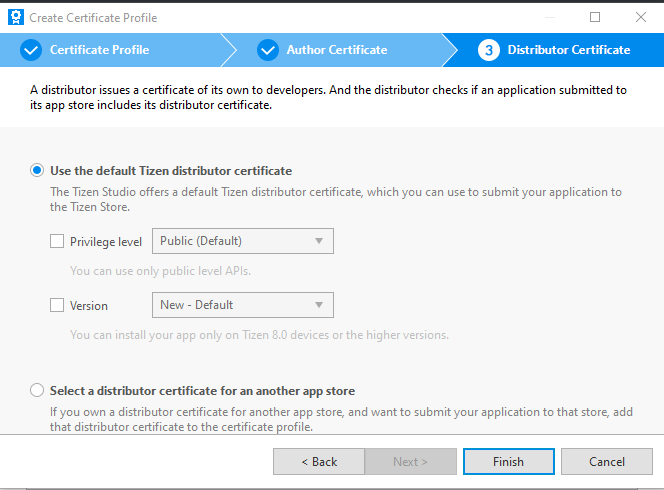Viewport: 664px width, 490px height.
Task: Click the 'Tizen 8.0 devices or the higher versions' text
Action: pos(345,335)
